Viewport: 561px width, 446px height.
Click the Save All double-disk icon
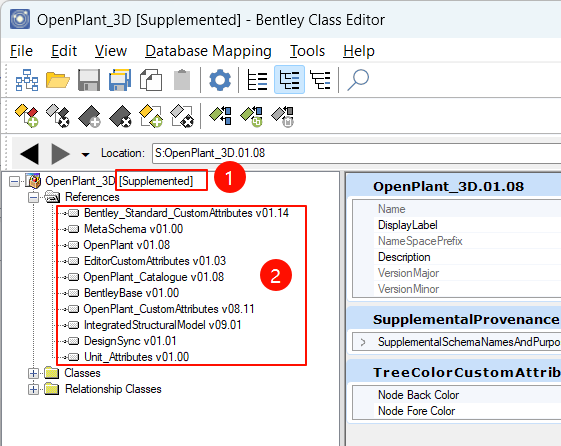(120, 80)
